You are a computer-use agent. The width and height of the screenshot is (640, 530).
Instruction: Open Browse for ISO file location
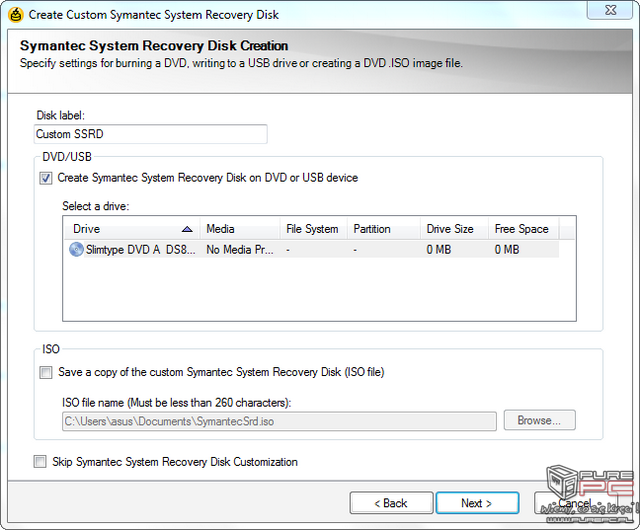click(x=540, y=420)
